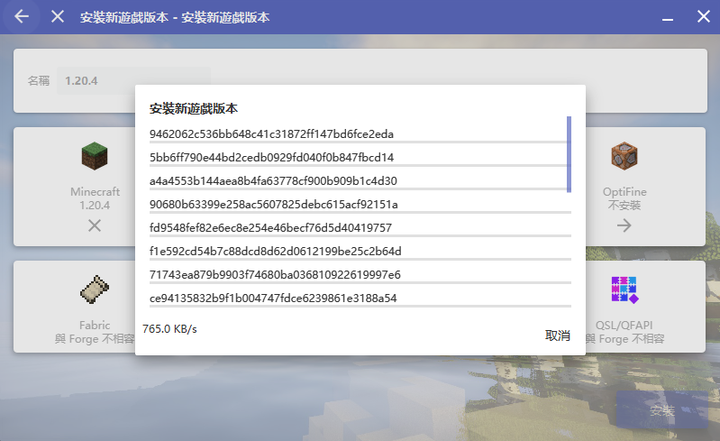Select task ce94135832b9f1b004747fdce6239861e3188a54
Image resolution: width=720 pixels, height=441 pixels.
click(273, 298)
